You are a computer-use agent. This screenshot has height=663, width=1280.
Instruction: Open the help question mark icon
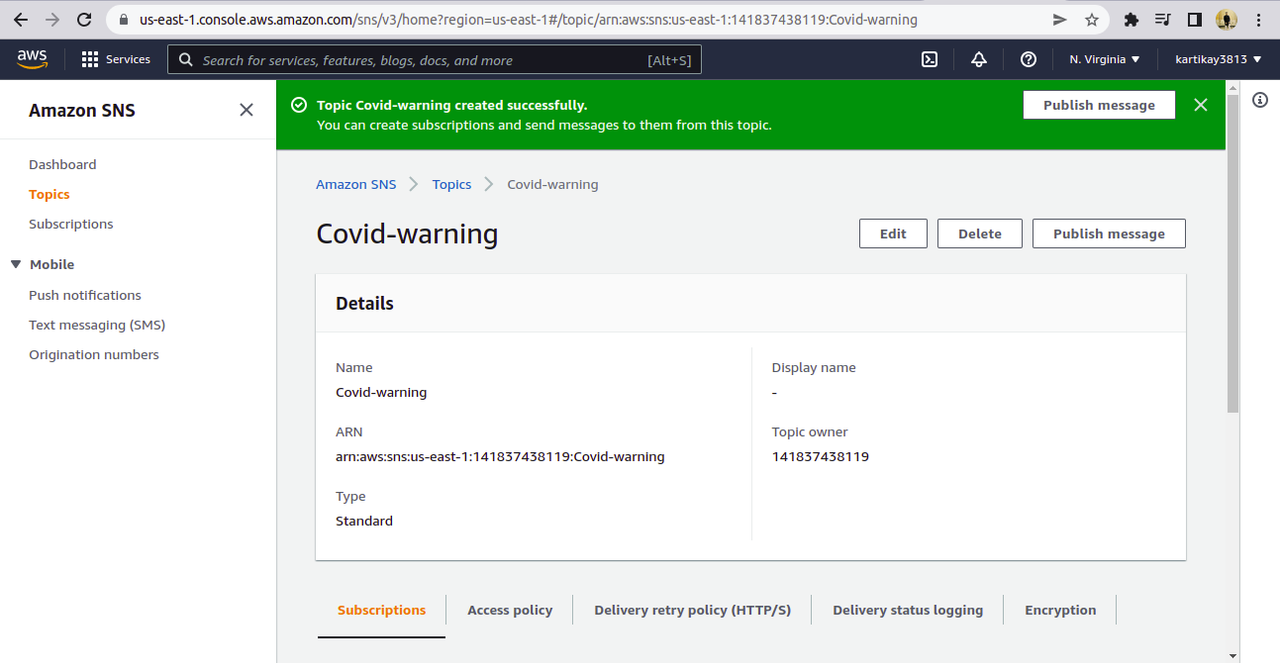1028,60
